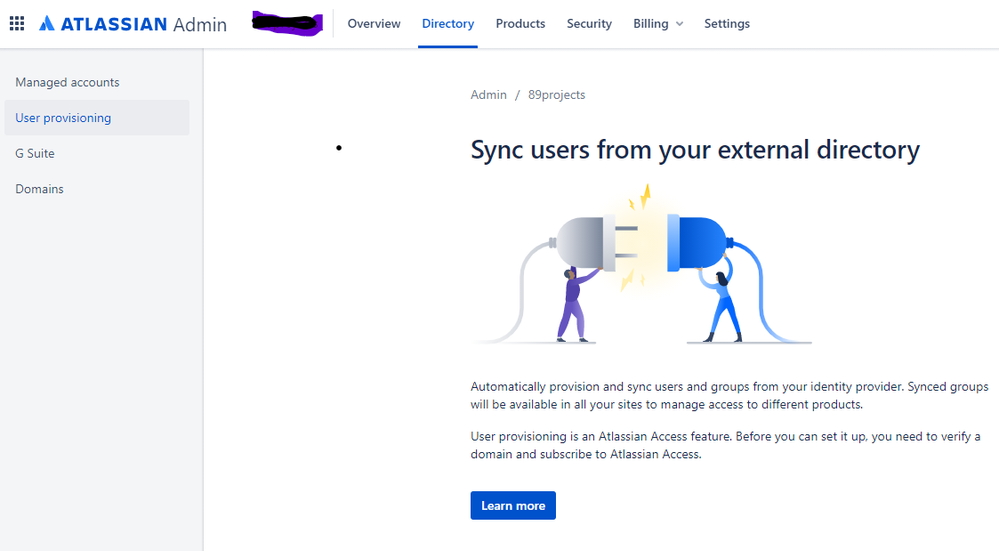The height and width of the screenshot is (551, 999).
Task: Go to the Overview tab
Action: 374,24
